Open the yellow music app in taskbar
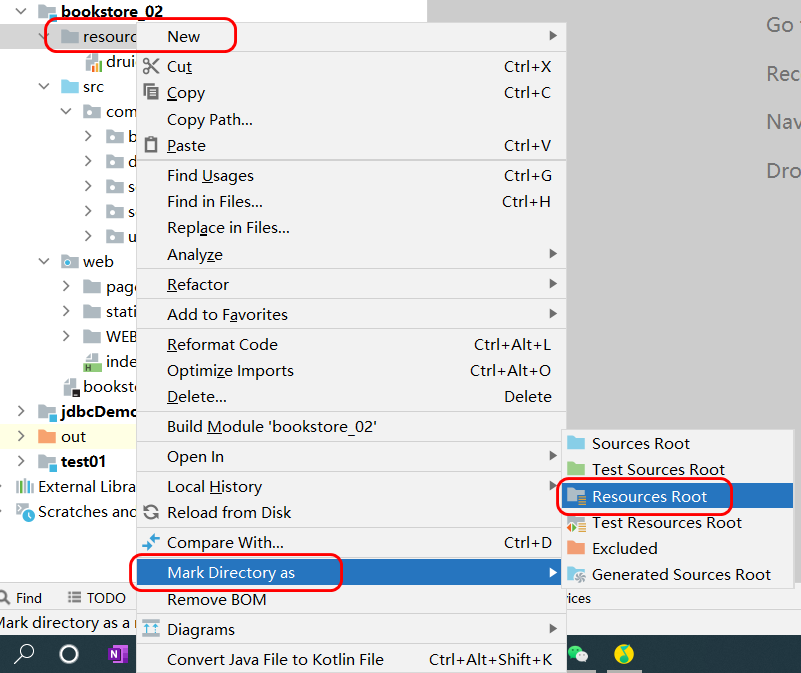 (x=624, y=654)
